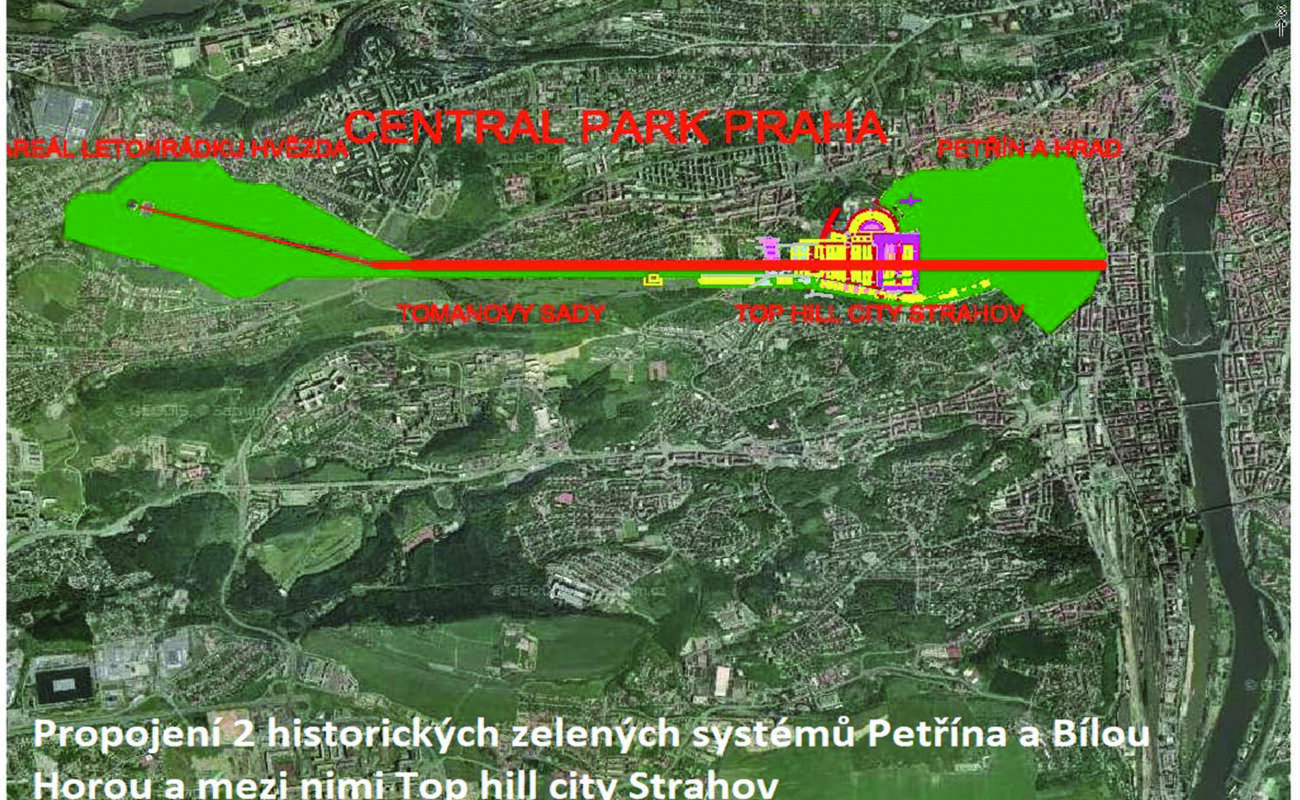The image size is (1300, 800).
Task: Click the thin diagonal red line toward Hvězda
Action: coord(250,234)
